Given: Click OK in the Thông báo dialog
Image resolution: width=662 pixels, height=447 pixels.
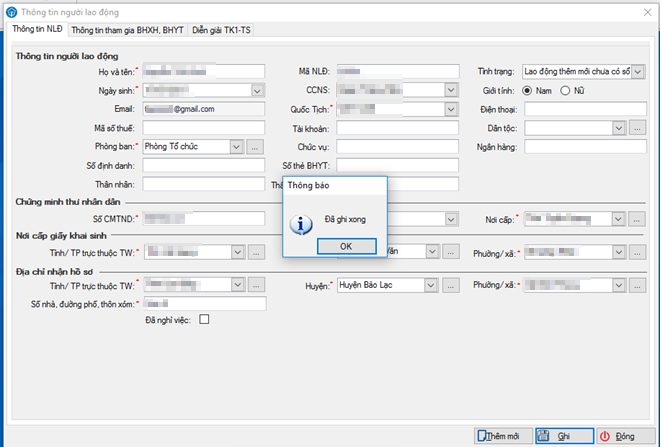Looking at the screenshot, I should 345,246.
